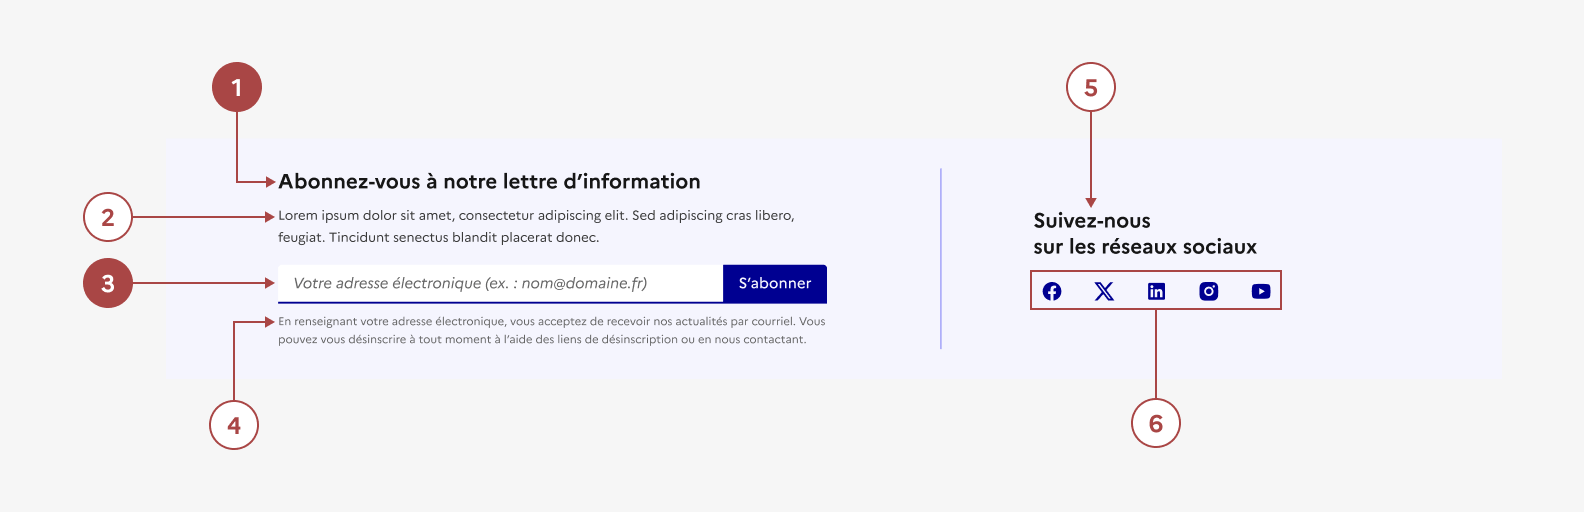Click the Lorem ipsum description paragraph
1584x512 pixels.
[536, 226]
